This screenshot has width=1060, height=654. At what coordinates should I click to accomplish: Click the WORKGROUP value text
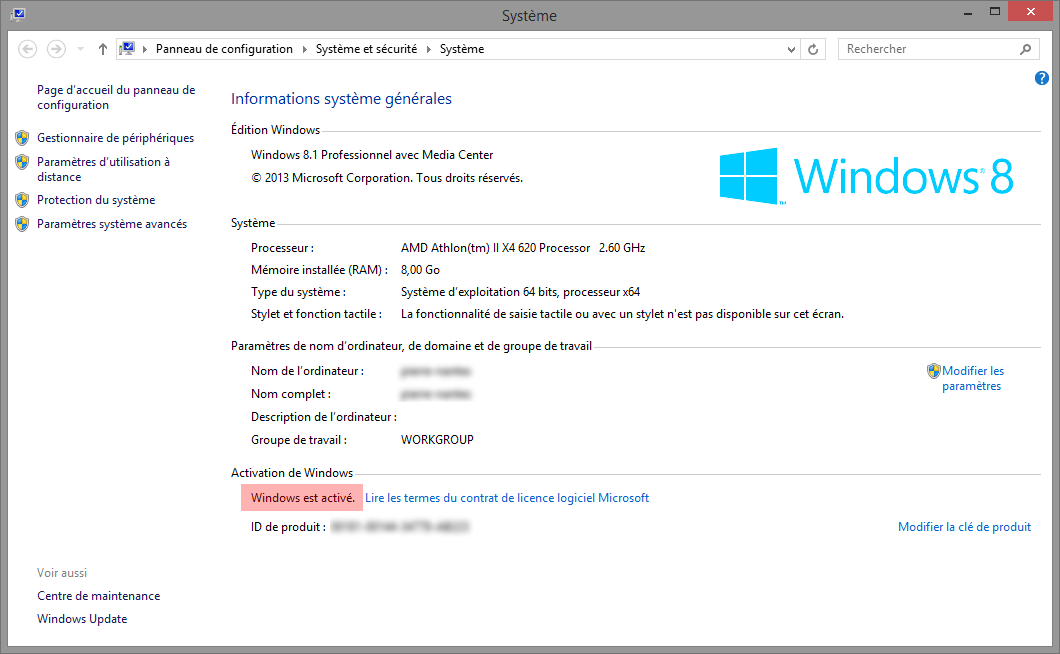[x=437, y=440]
